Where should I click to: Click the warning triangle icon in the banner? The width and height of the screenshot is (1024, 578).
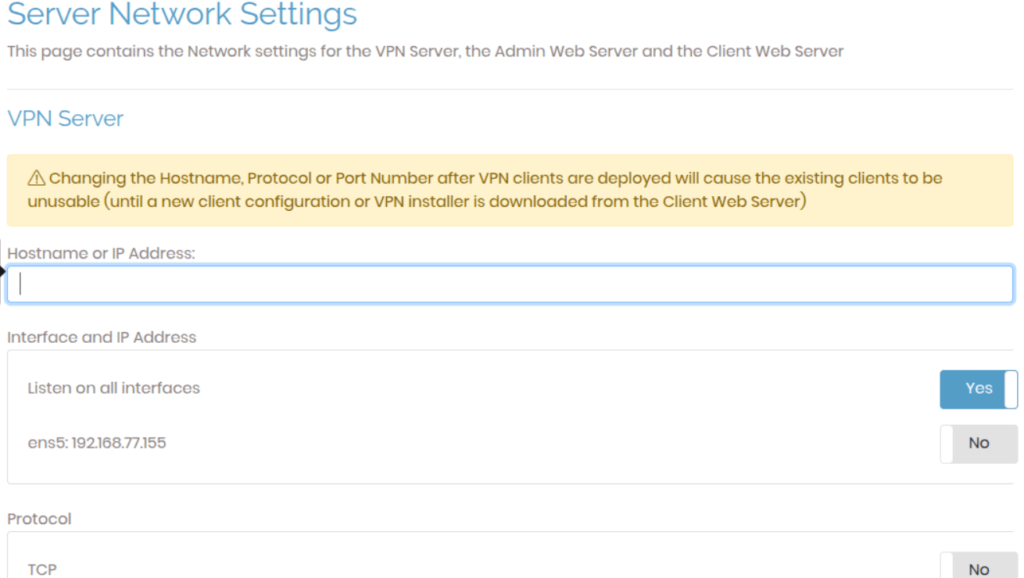[x=36, y=179]
